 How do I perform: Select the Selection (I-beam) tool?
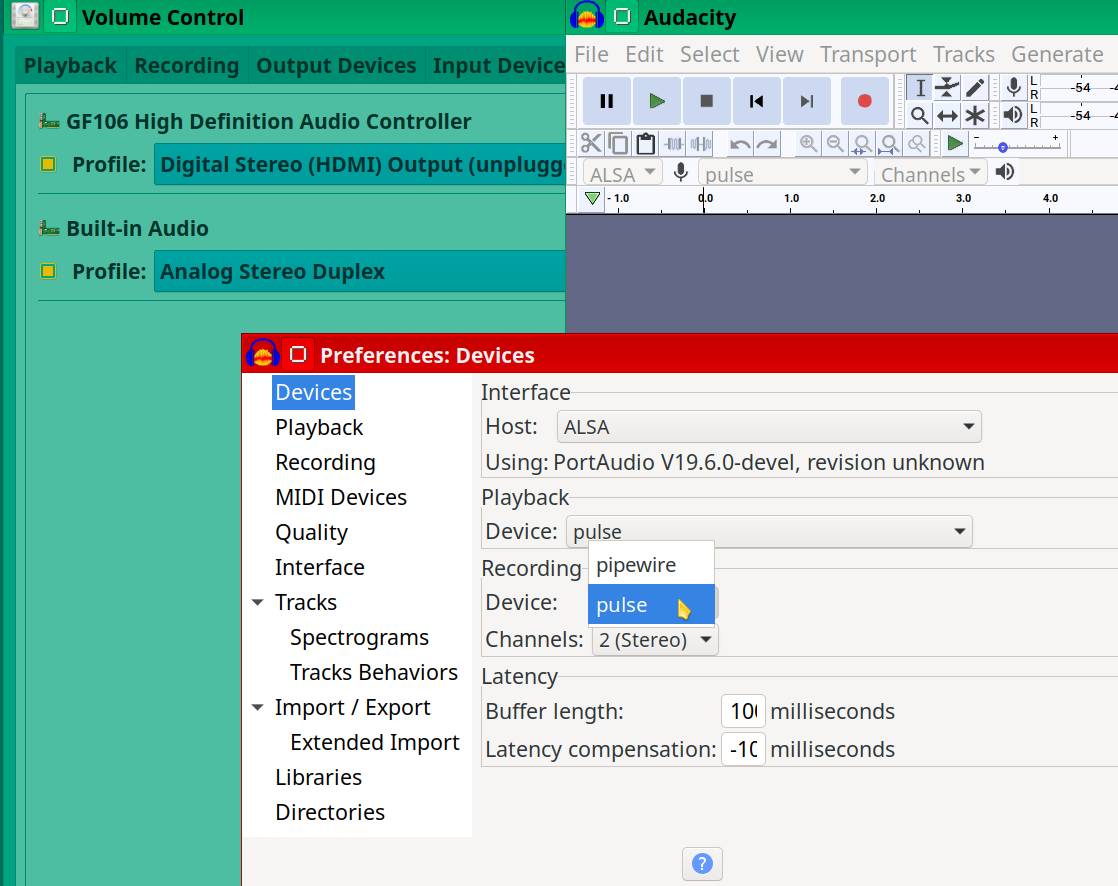pyautogui.click(x=920, y=88)
